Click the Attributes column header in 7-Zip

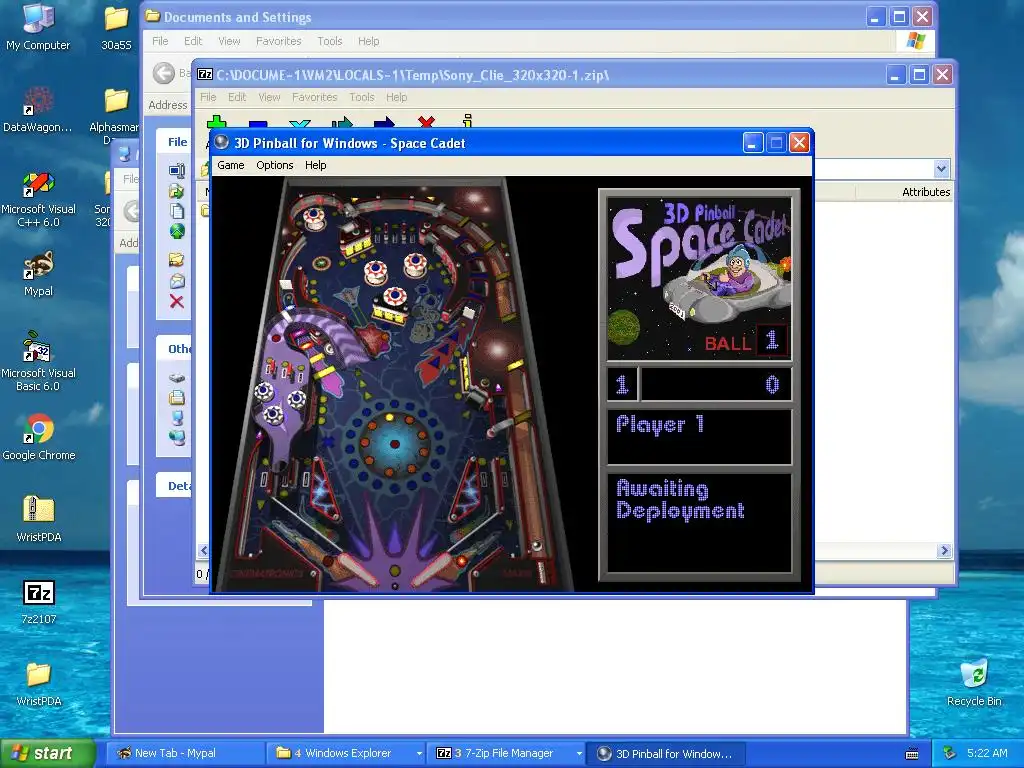click(x=925, y=191)
